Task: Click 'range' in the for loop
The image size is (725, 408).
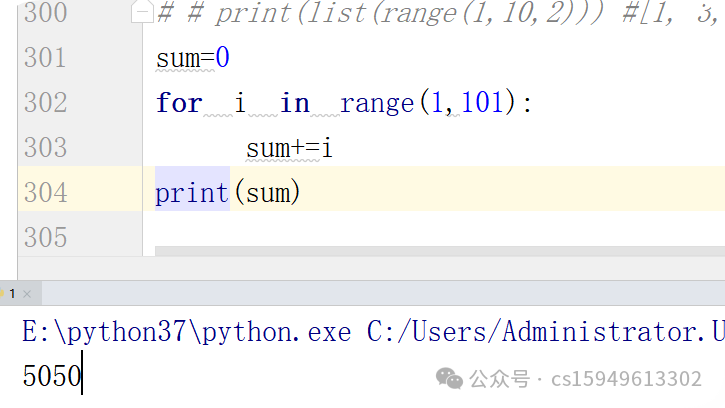Action: point(377,104)
